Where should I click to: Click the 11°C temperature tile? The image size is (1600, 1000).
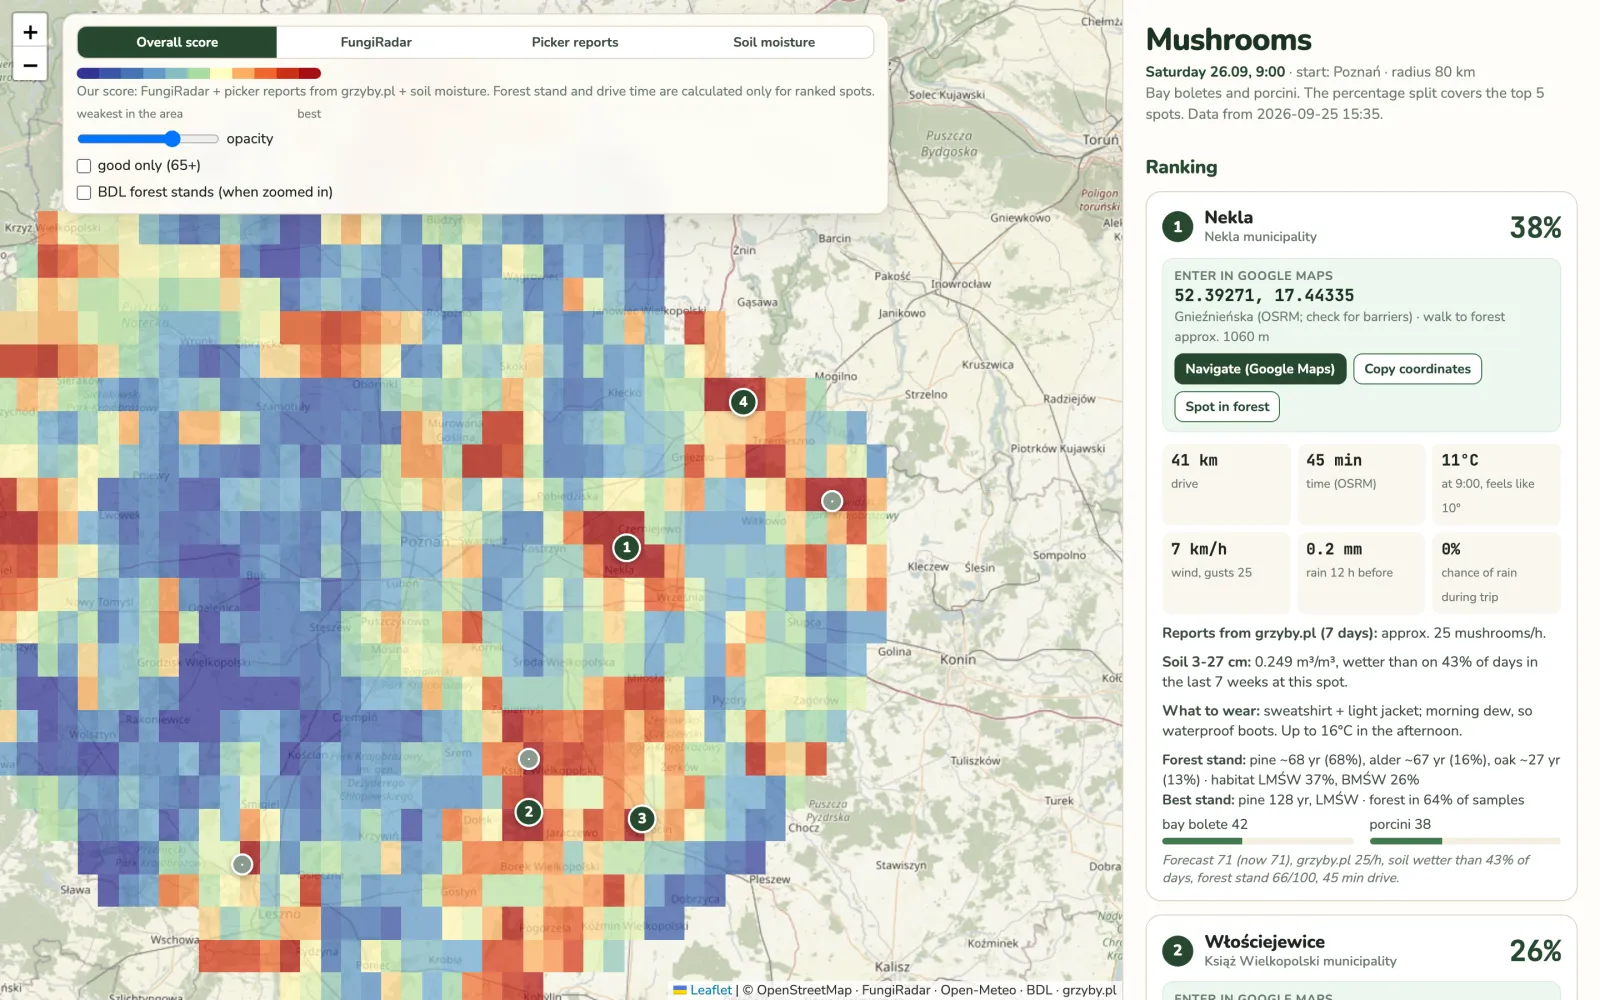1496,484
